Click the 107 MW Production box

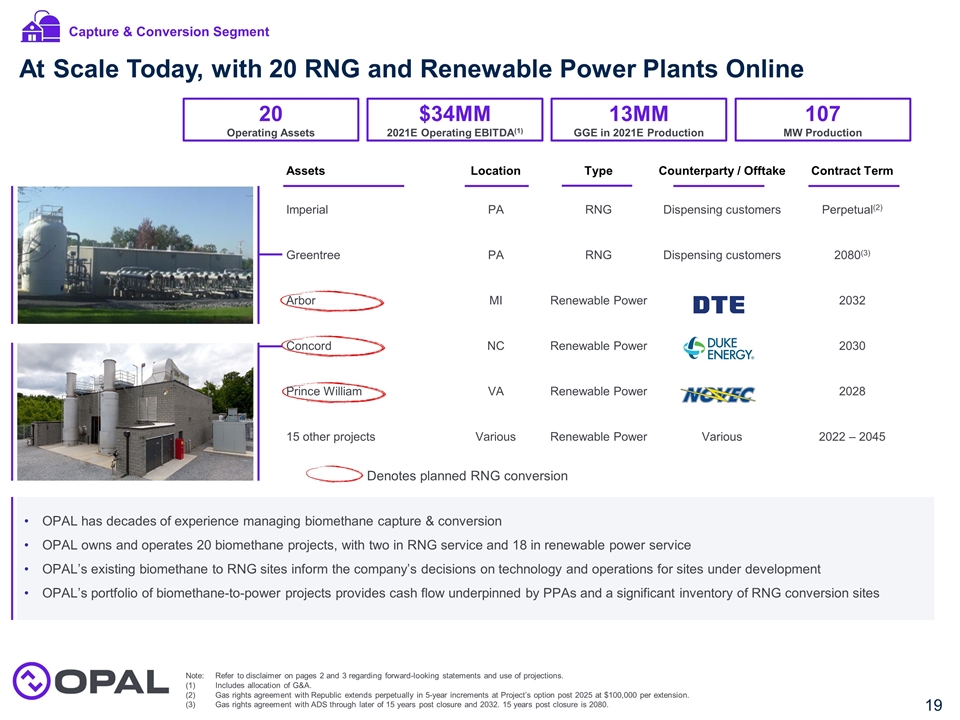point(822,119)
